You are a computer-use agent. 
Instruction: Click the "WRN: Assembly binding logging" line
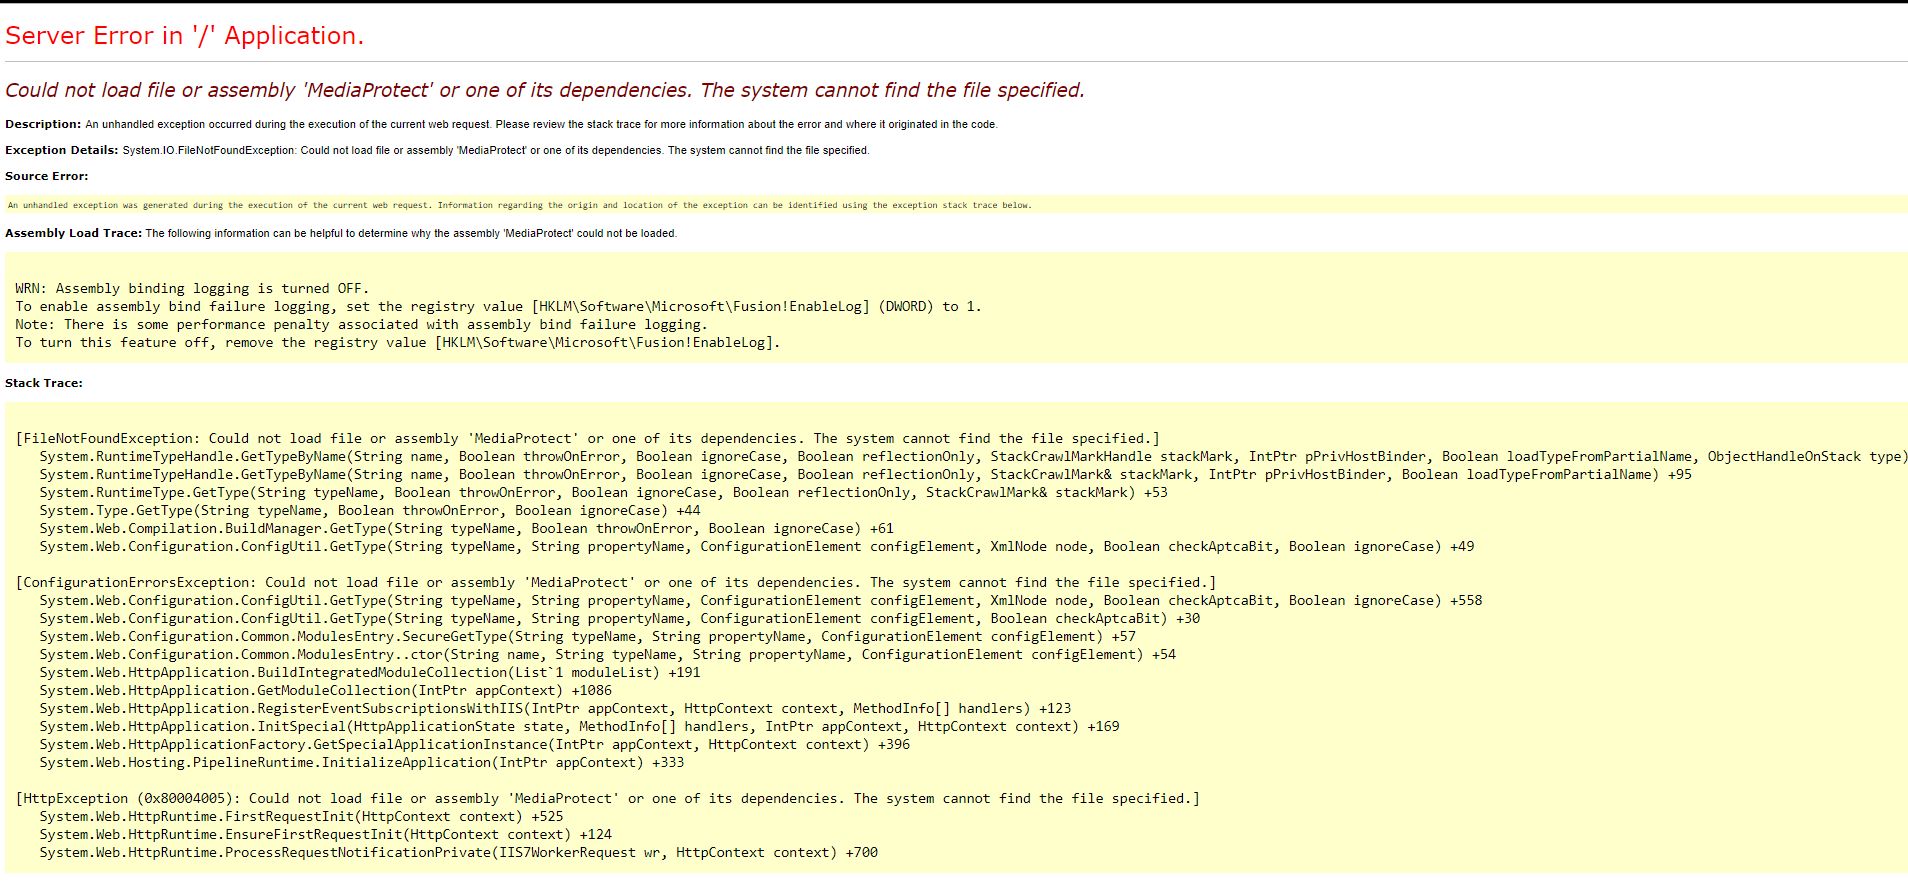pyautogui.click(x=192, y=288)
